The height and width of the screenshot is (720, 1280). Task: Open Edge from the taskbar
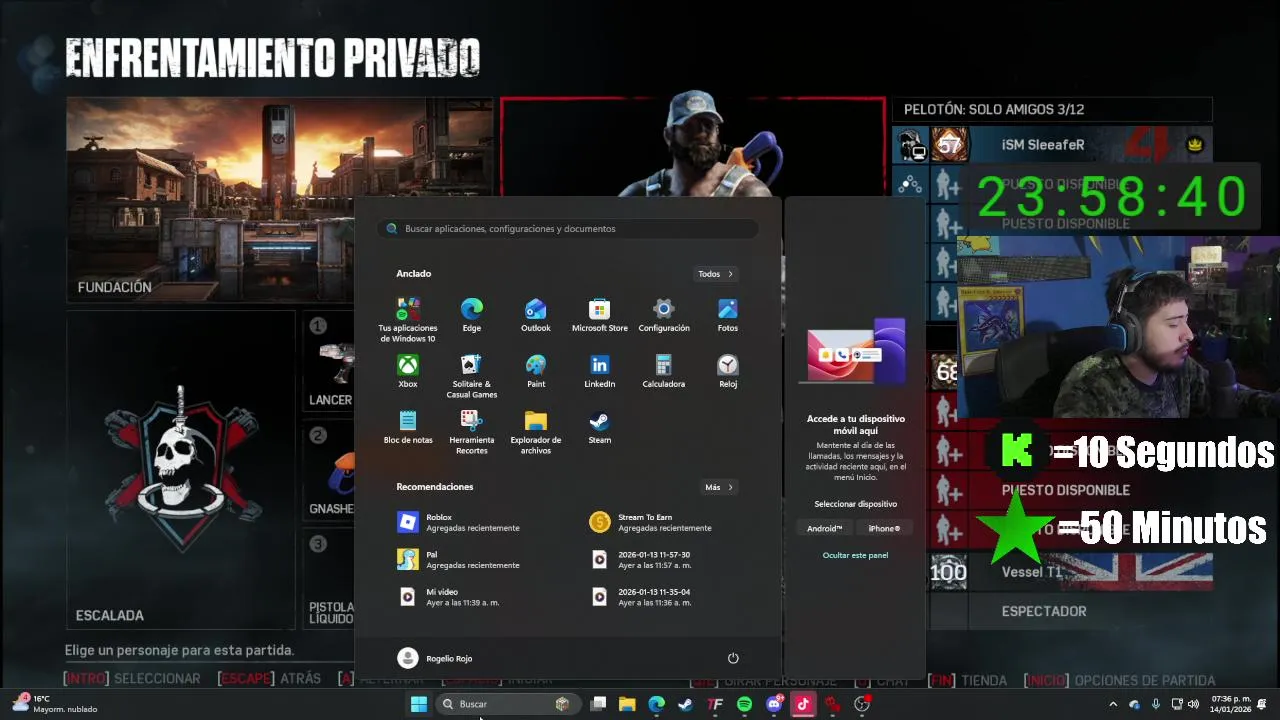656,704
